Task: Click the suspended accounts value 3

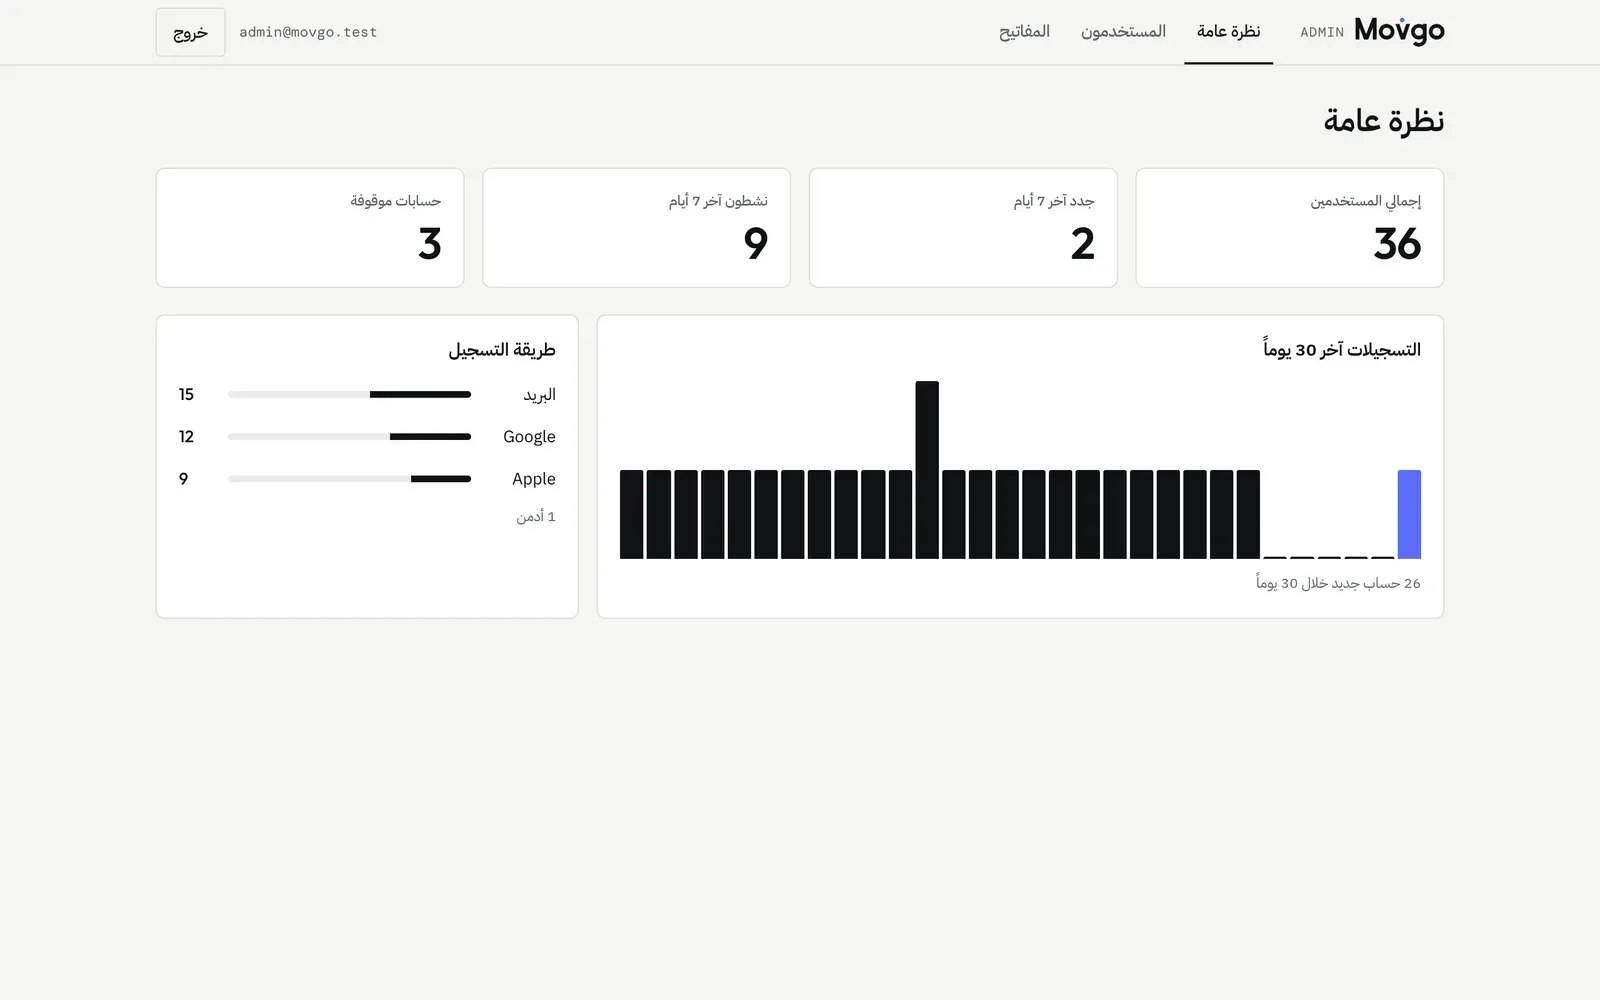Action: tap(430, 244)
